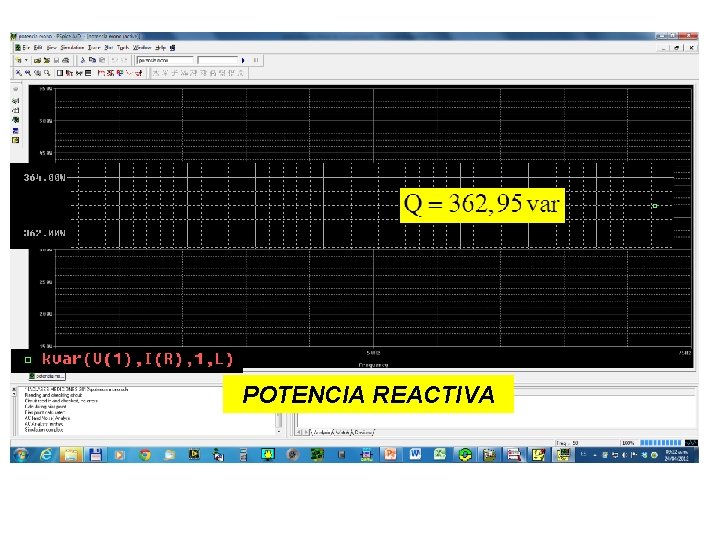Click the Paste toolbar icon
This screenshot has width=720, height=540.
(101, 60)
